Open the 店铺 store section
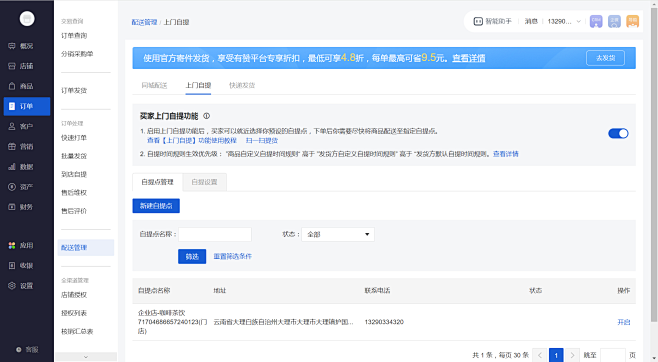658x362 pixels. tap(21, 66)
